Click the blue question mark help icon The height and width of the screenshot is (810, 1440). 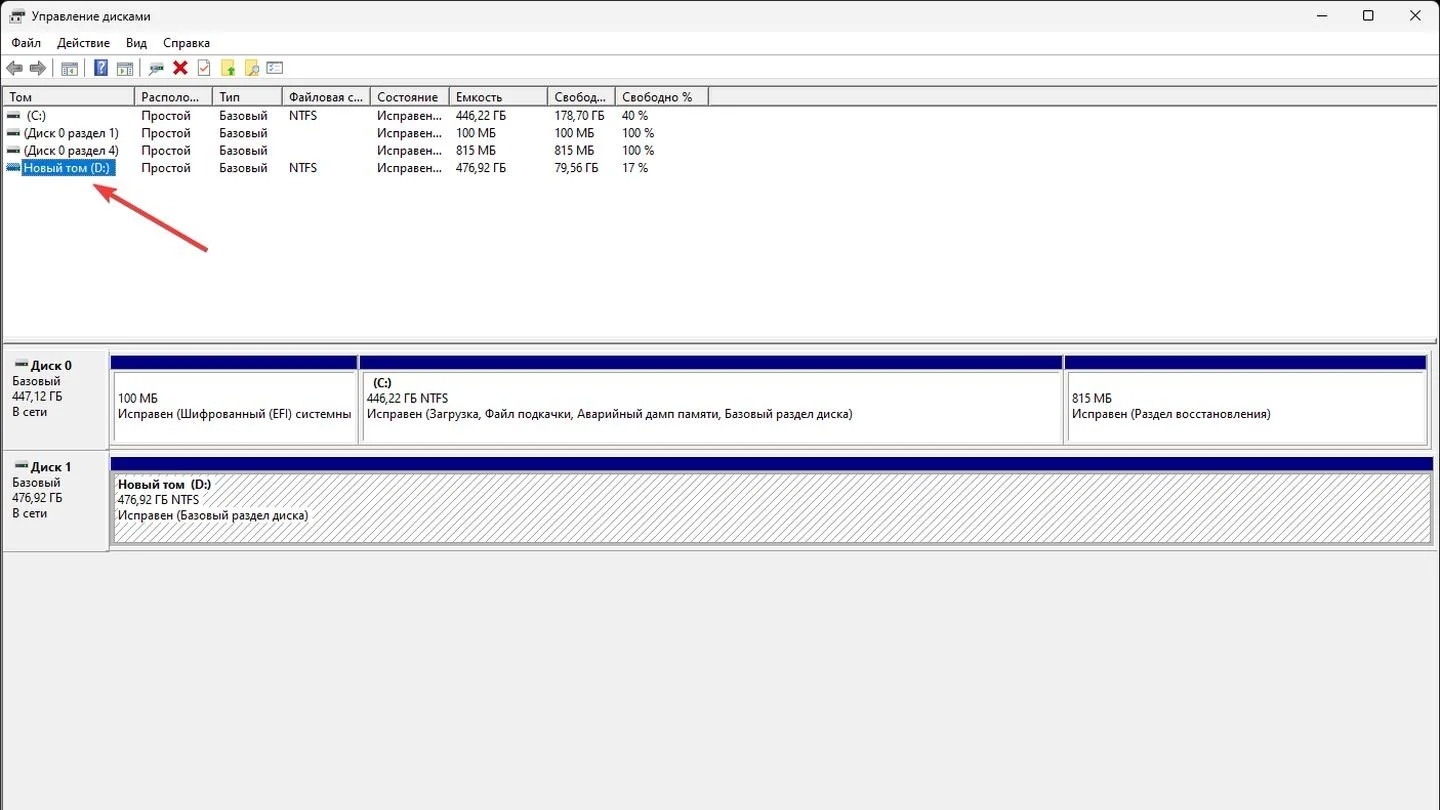pyautogui.click(x=101, y=68)
